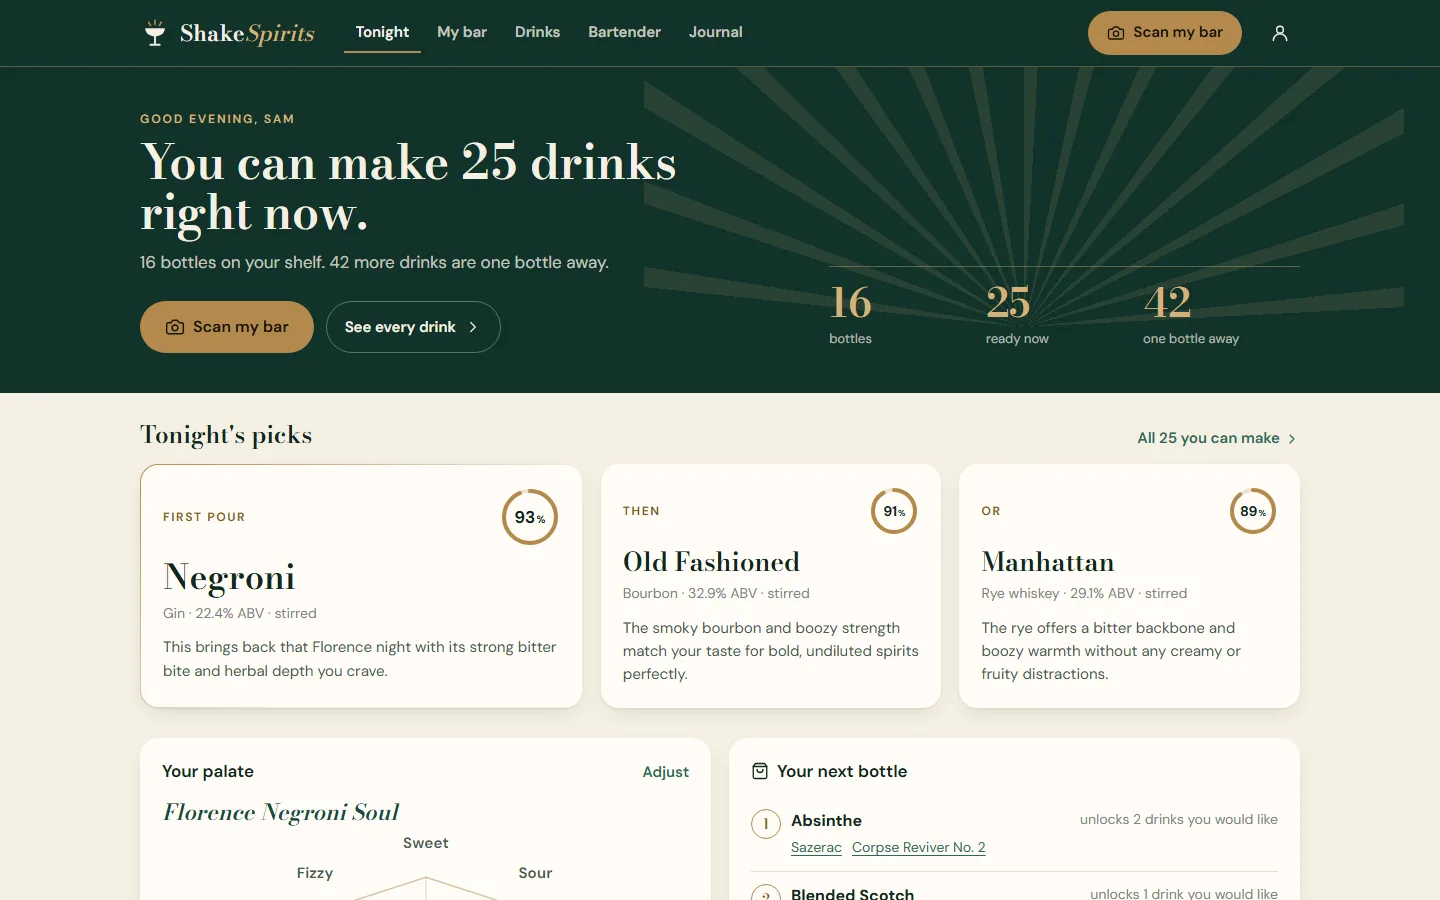Viewport: 1440px width, 900px height.
Task: Open the Old Fashioned drink card title
Action: pos(711,562)
